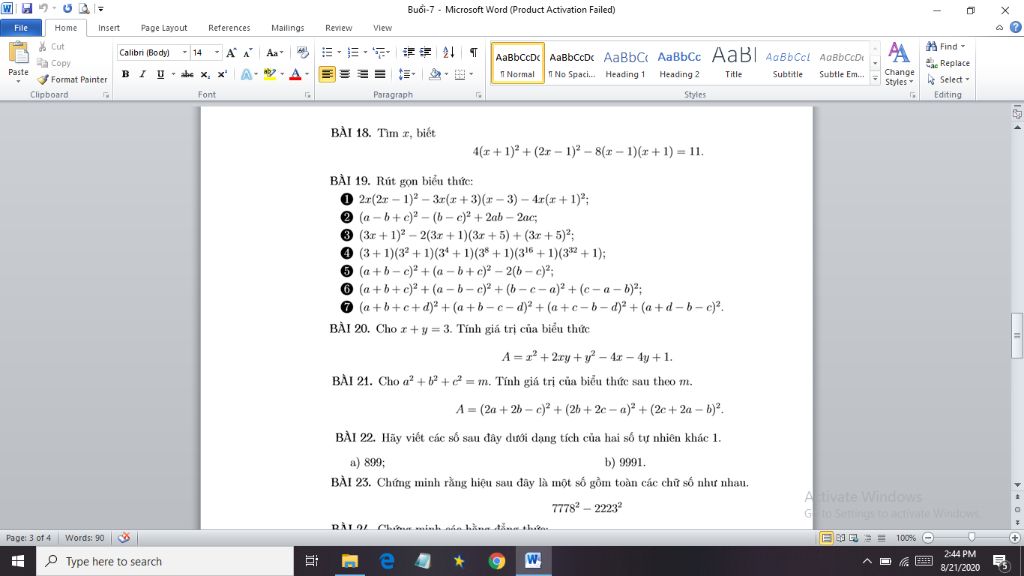The image size is (1024, 576).
Task: Apply superscript formatting
Action: click(221, 74)
